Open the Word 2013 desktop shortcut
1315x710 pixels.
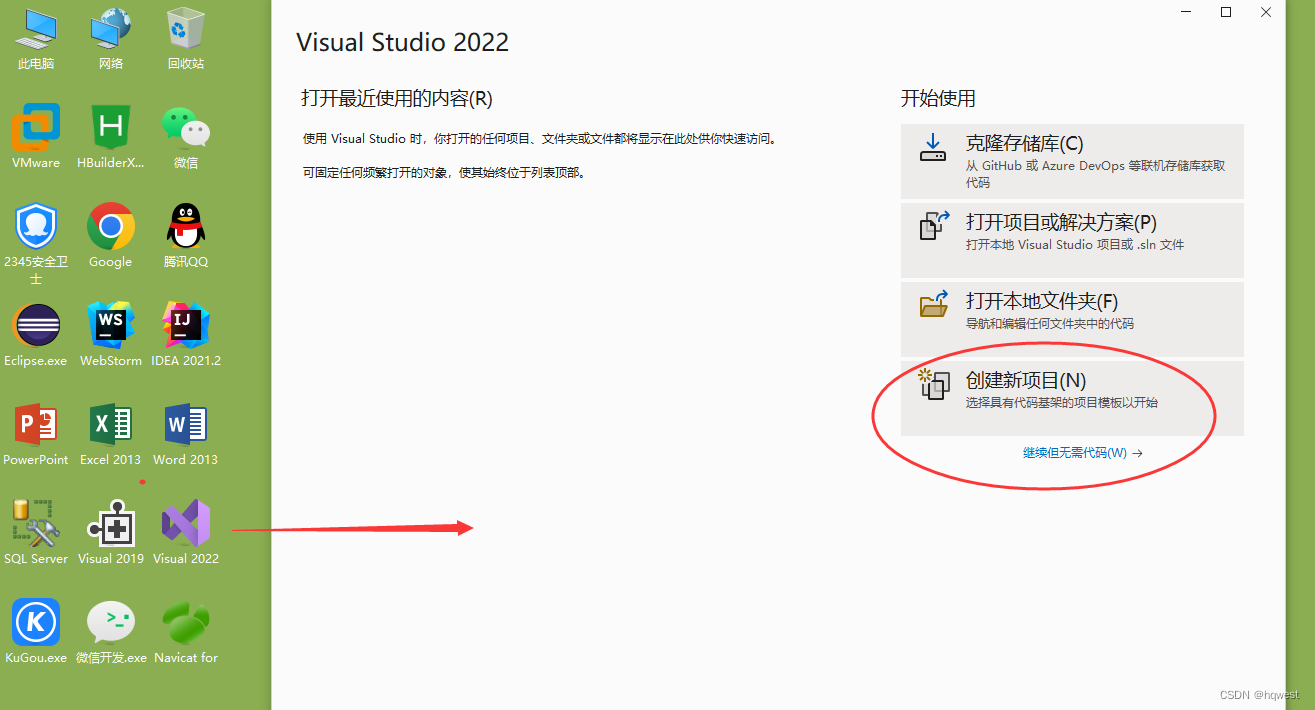(x=186, y=434)
